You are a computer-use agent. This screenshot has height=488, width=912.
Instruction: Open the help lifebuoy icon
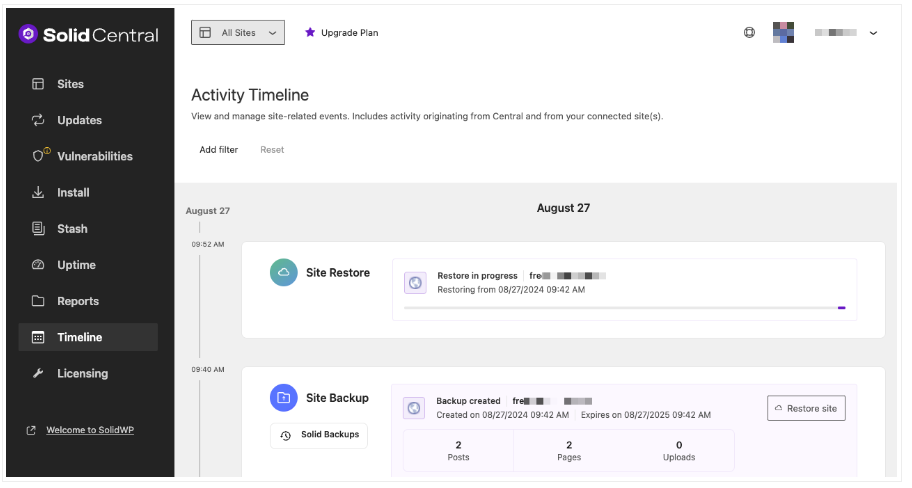[x=749, y=33]
